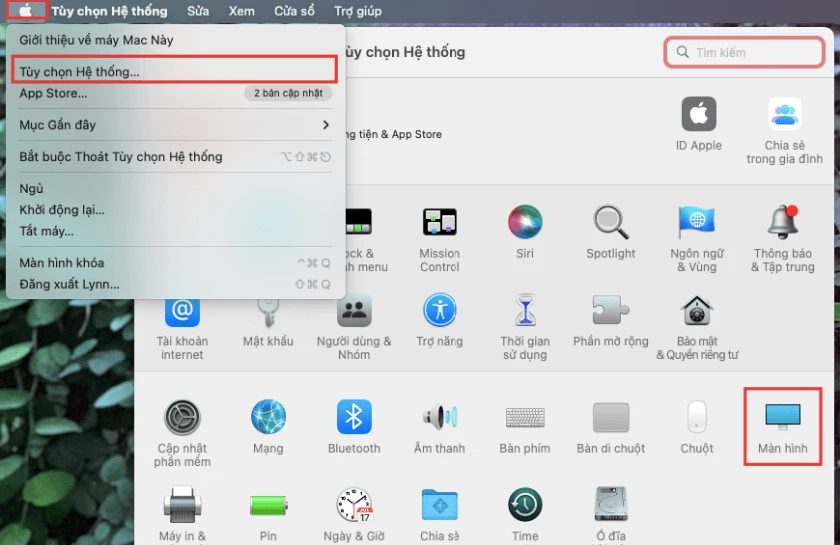
Task: Click the Tìm kiếm search field
Action: click(744, 52)
